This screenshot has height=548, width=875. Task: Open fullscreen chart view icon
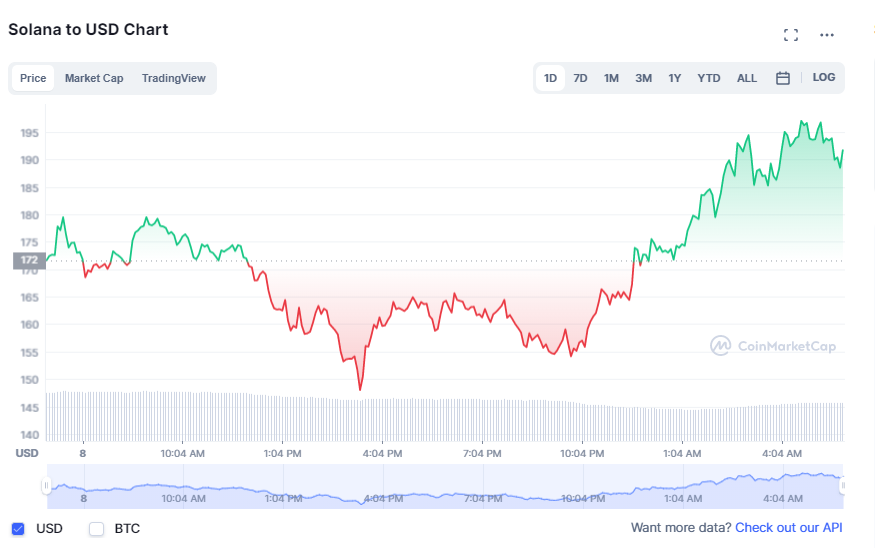tap(790, 35)
